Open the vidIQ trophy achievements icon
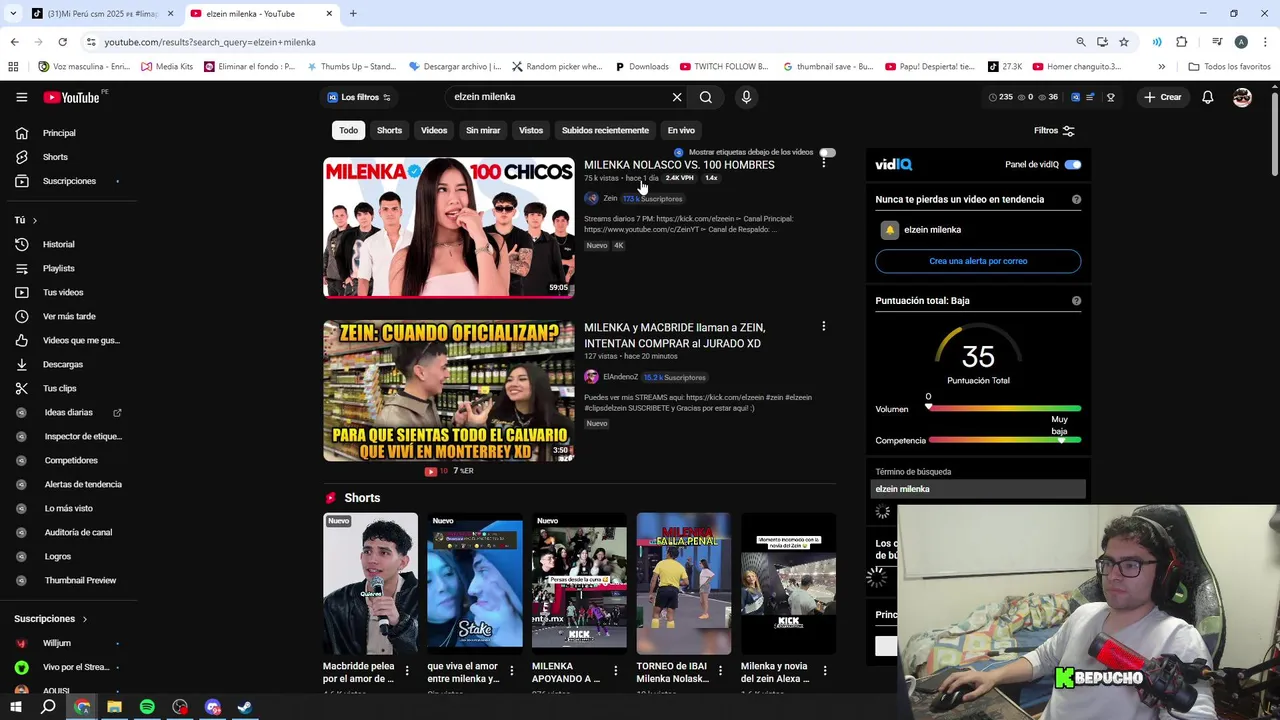The image size is (1280, 720). [1110, 97]
